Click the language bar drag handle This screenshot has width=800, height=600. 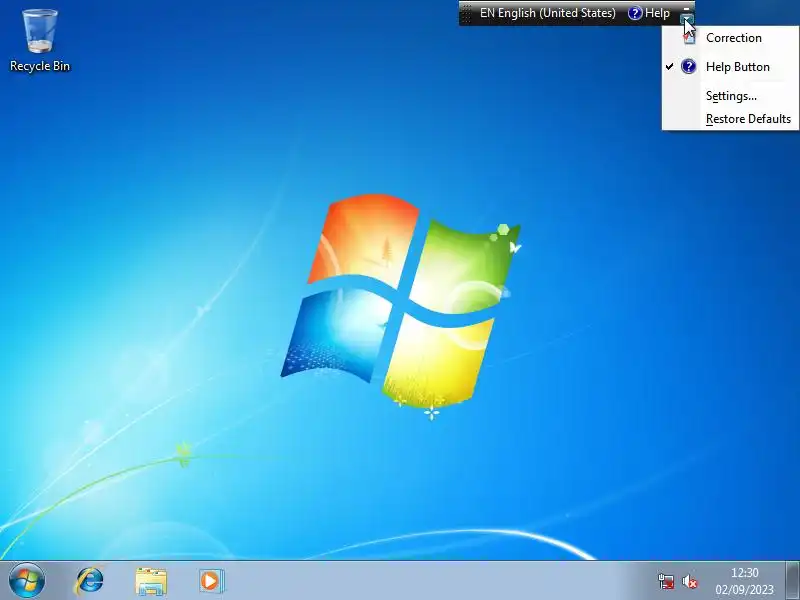466,13
